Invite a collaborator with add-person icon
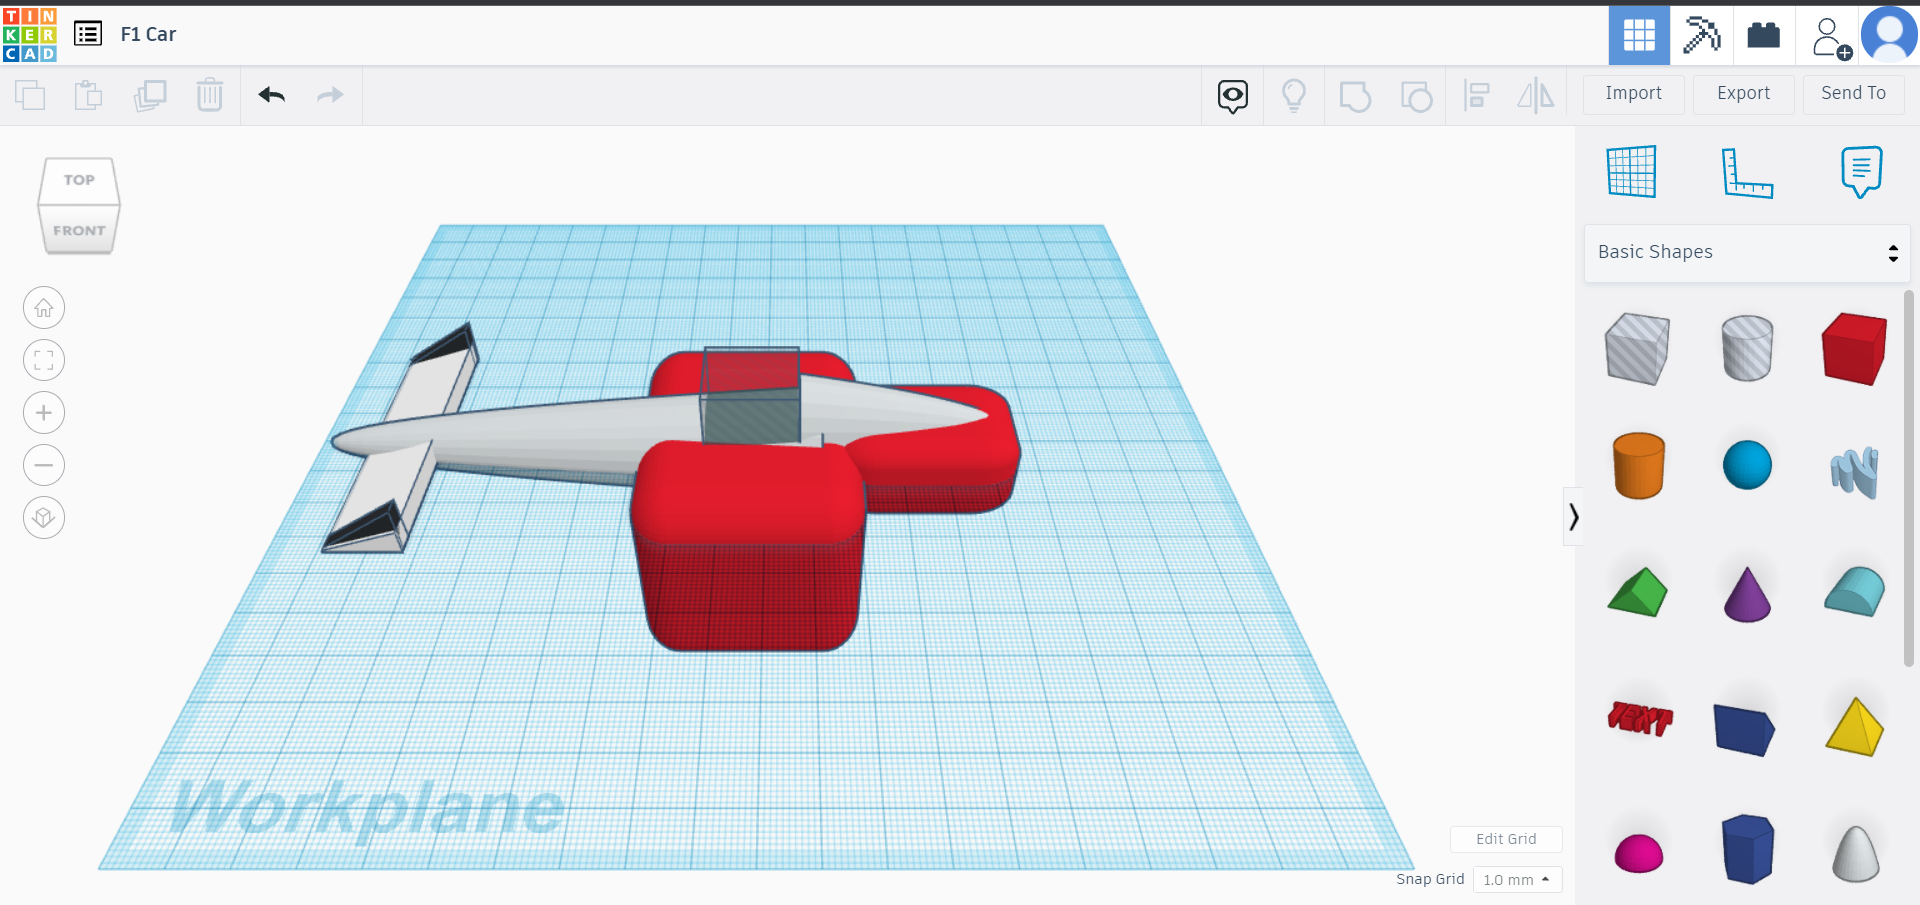Viewport: 1920px width, 905px height. [x=1831, y=38]
